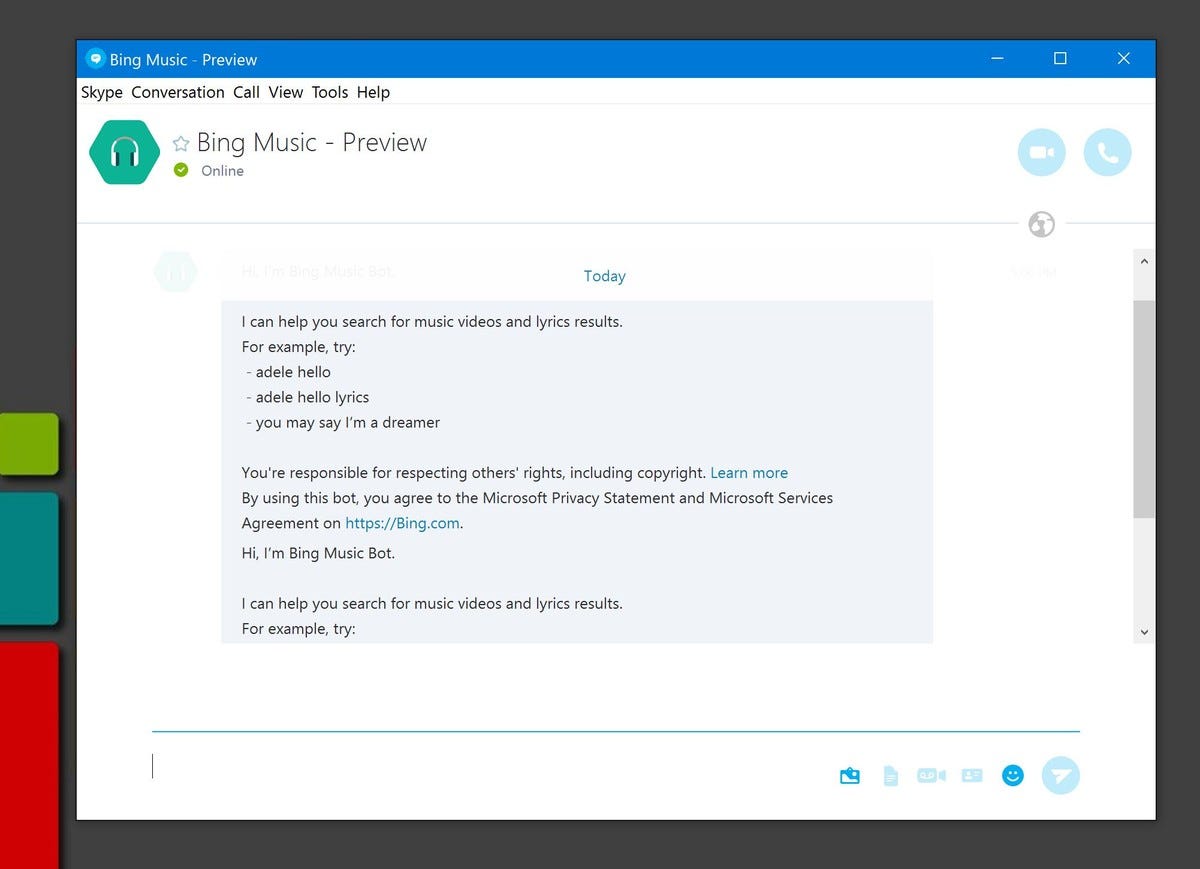
Task: Click the chat scroll down arrow
Action: [1144, 632]
